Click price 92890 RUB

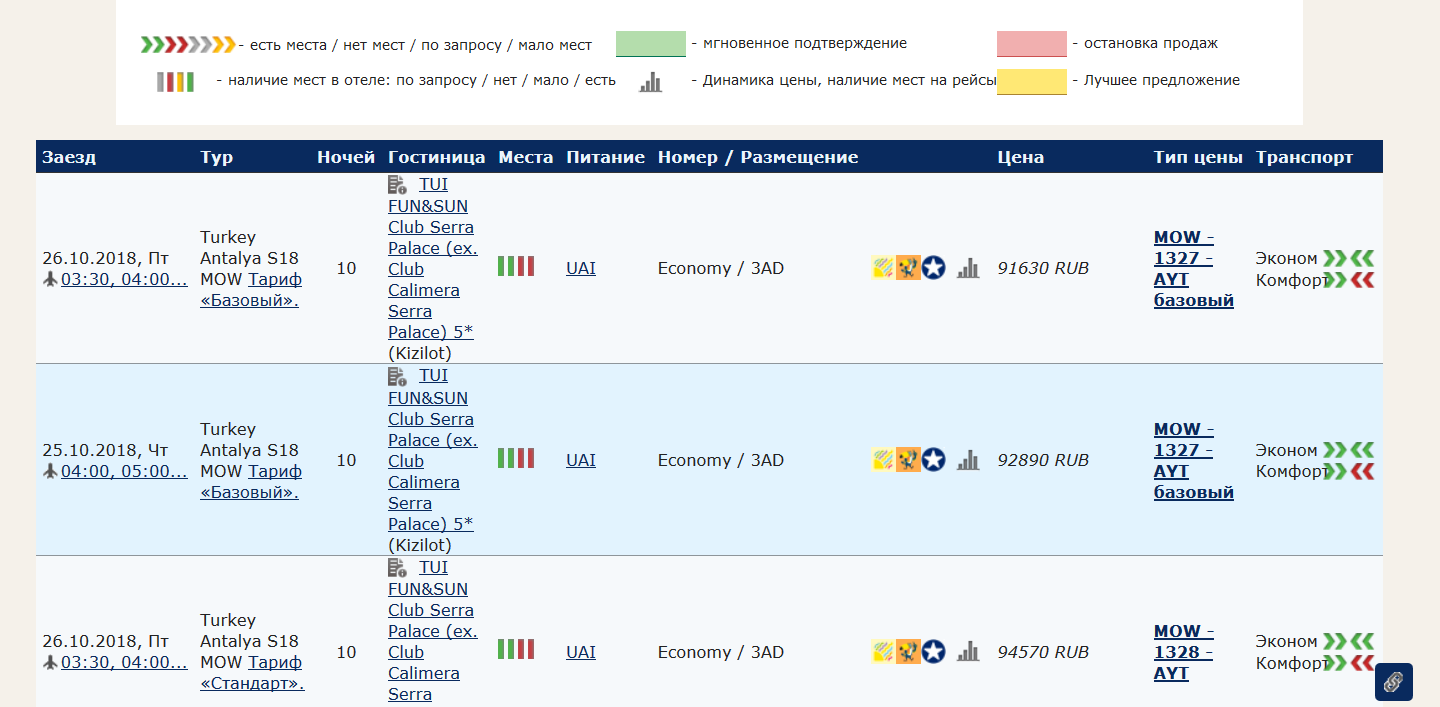(1043, 460)
